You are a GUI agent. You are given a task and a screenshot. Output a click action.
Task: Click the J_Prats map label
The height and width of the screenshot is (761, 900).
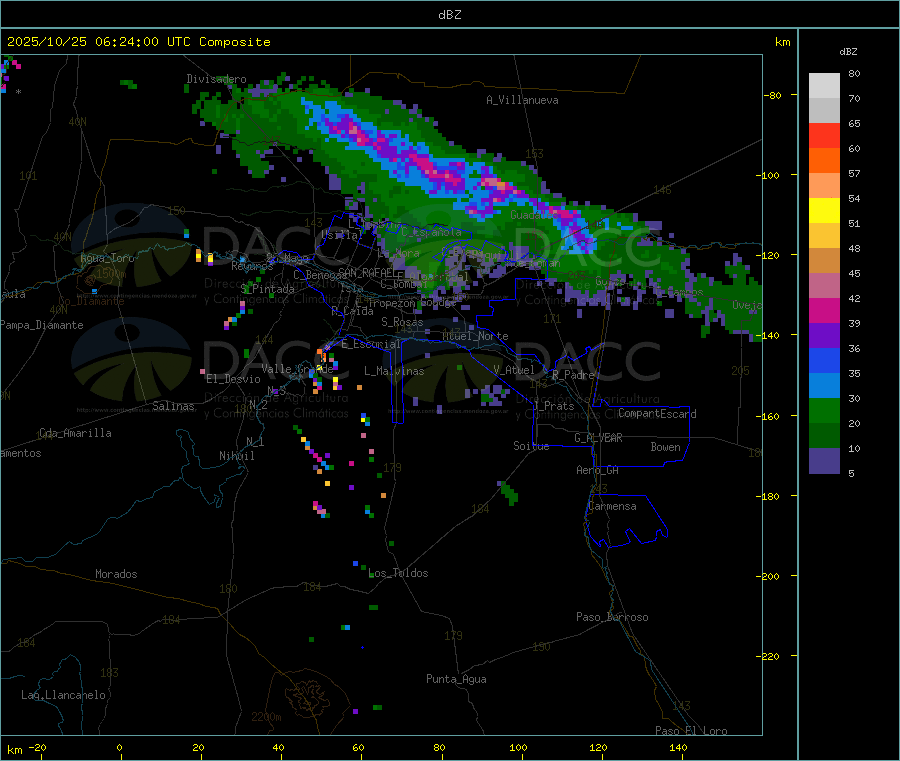554,406
